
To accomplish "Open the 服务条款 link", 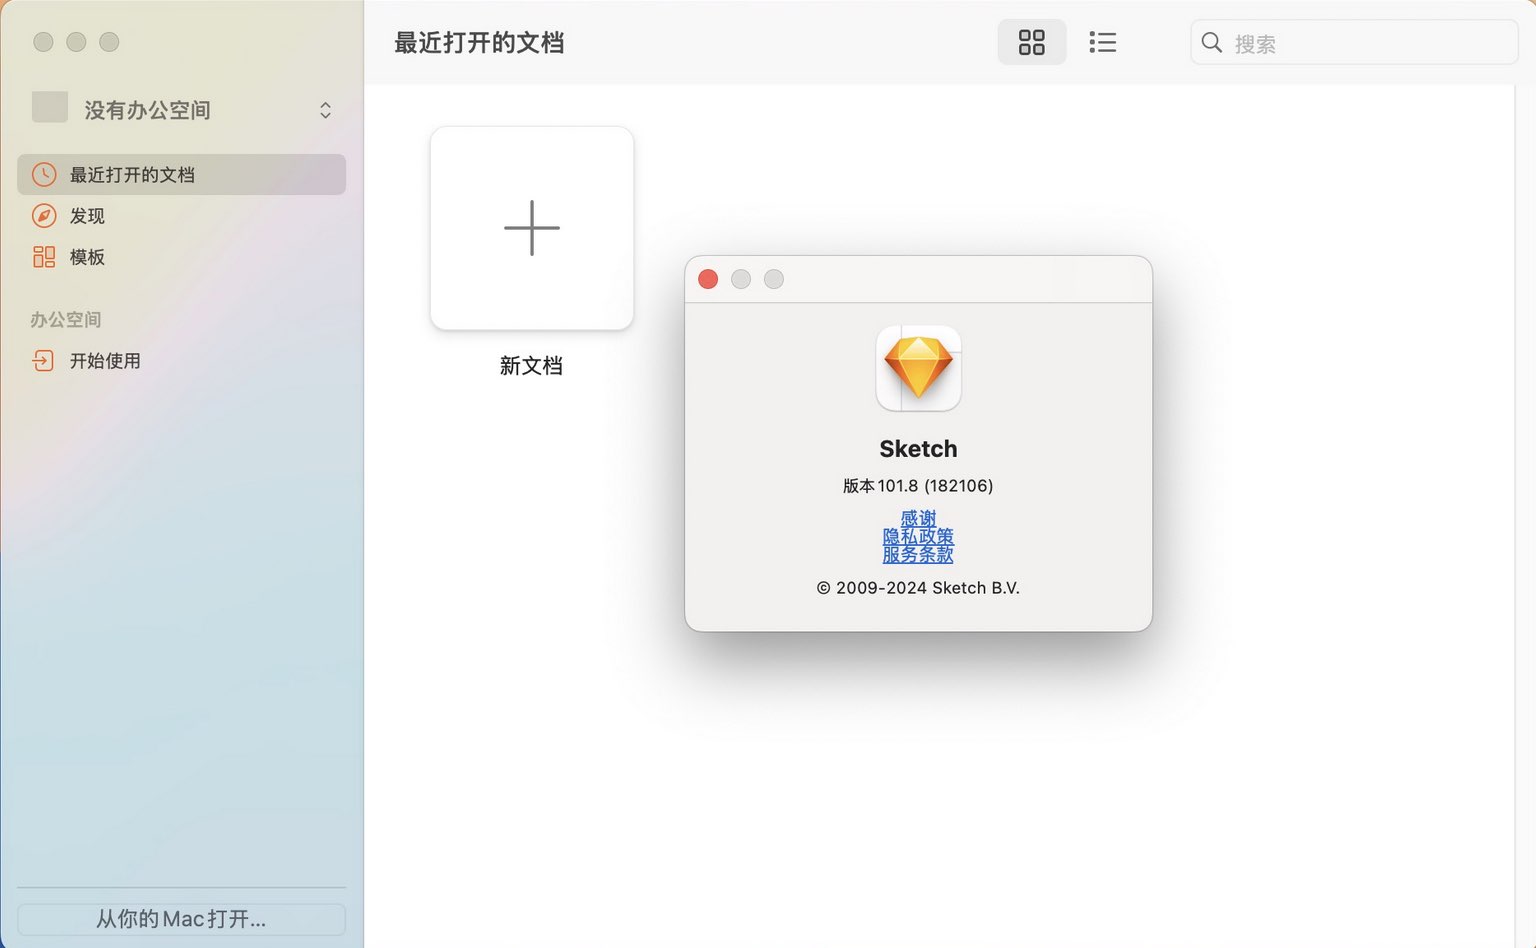I will tap(918, 554).
